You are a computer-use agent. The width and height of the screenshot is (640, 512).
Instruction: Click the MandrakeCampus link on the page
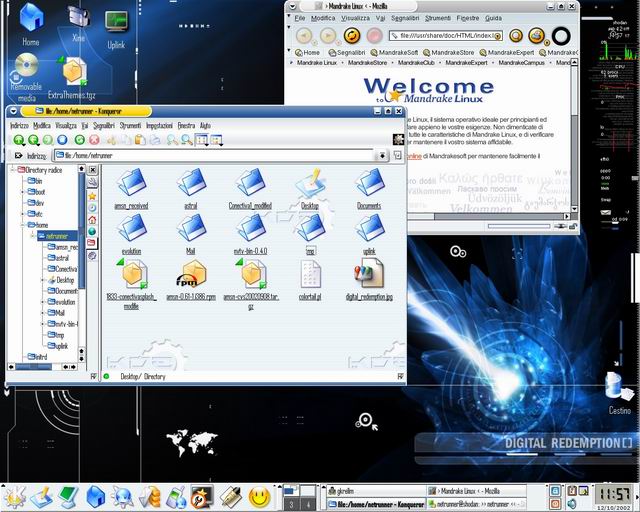click(x=521, y=63)
